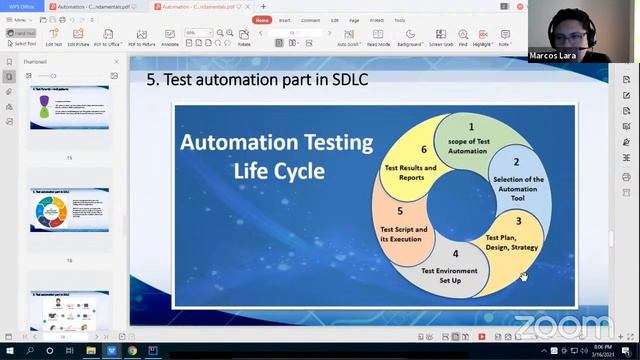Click the Edit Picture tool icon
Screen dimensions: 640x360
(78, 34)
